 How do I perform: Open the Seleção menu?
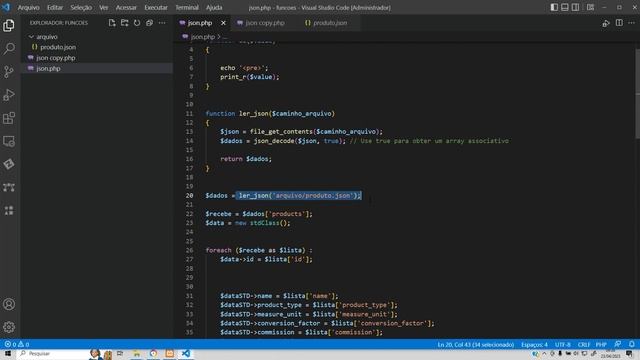click(81, 7)
